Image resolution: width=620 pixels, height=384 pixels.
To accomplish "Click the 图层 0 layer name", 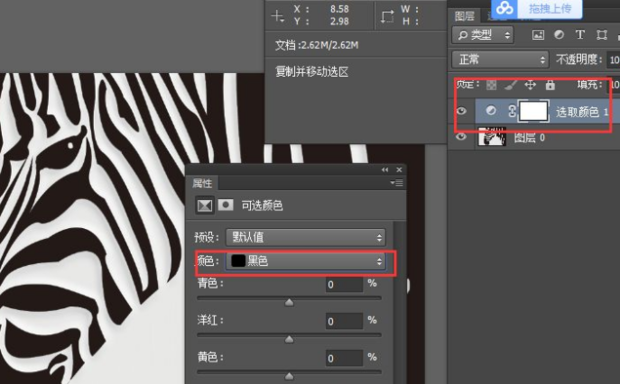I will (529, 137).
